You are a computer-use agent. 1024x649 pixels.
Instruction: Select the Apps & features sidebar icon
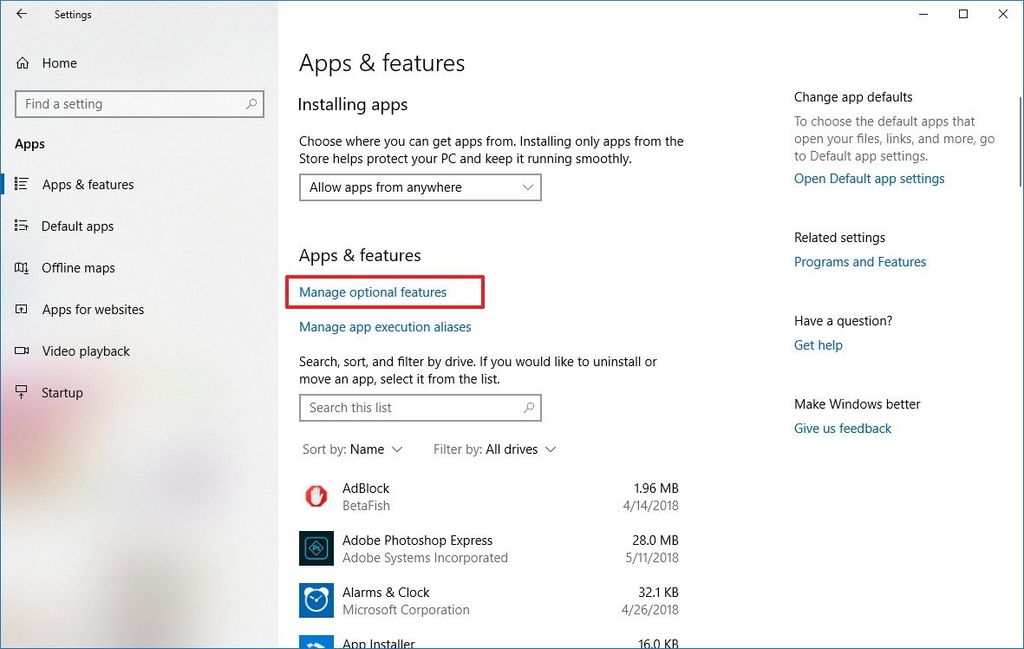point(22,184)
